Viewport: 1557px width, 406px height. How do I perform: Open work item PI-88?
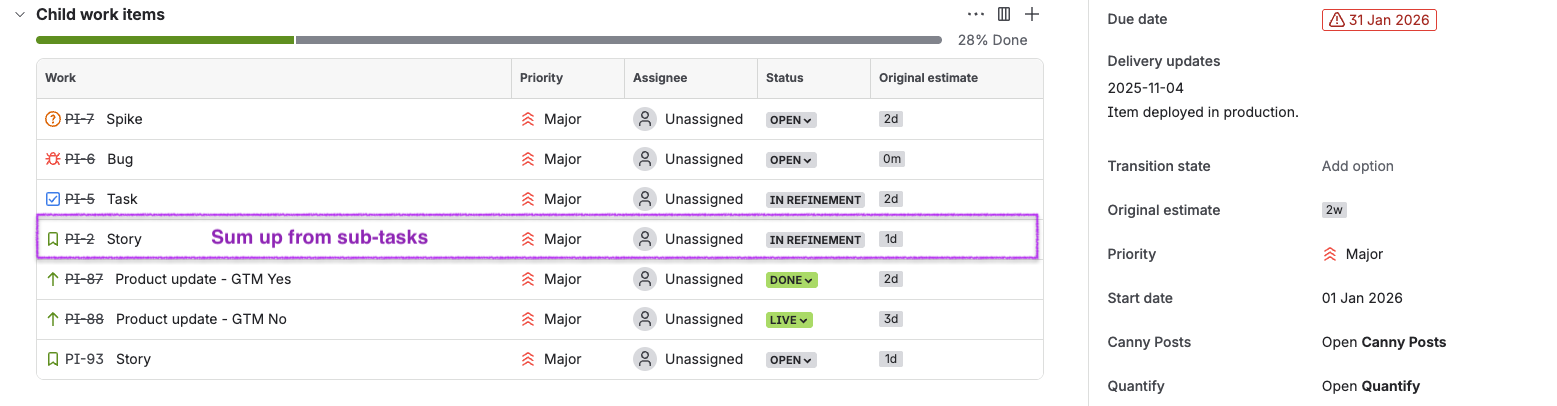click(x=84, y=319)
